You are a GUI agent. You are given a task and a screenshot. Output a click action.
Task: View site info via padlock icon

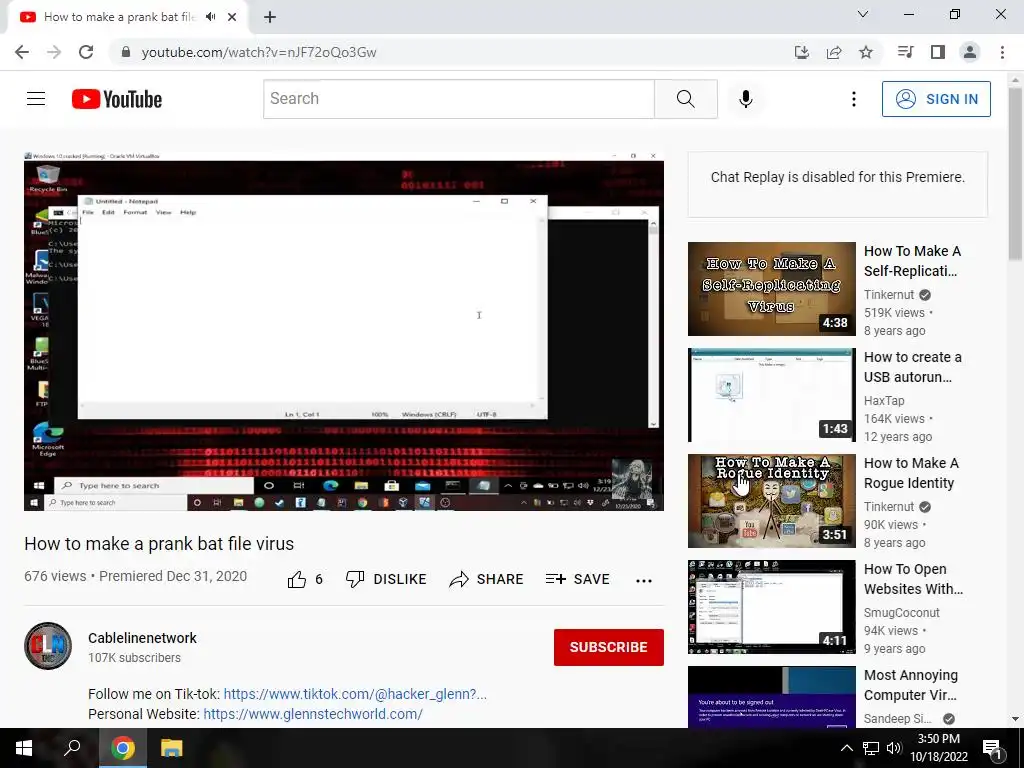[126, 52]
